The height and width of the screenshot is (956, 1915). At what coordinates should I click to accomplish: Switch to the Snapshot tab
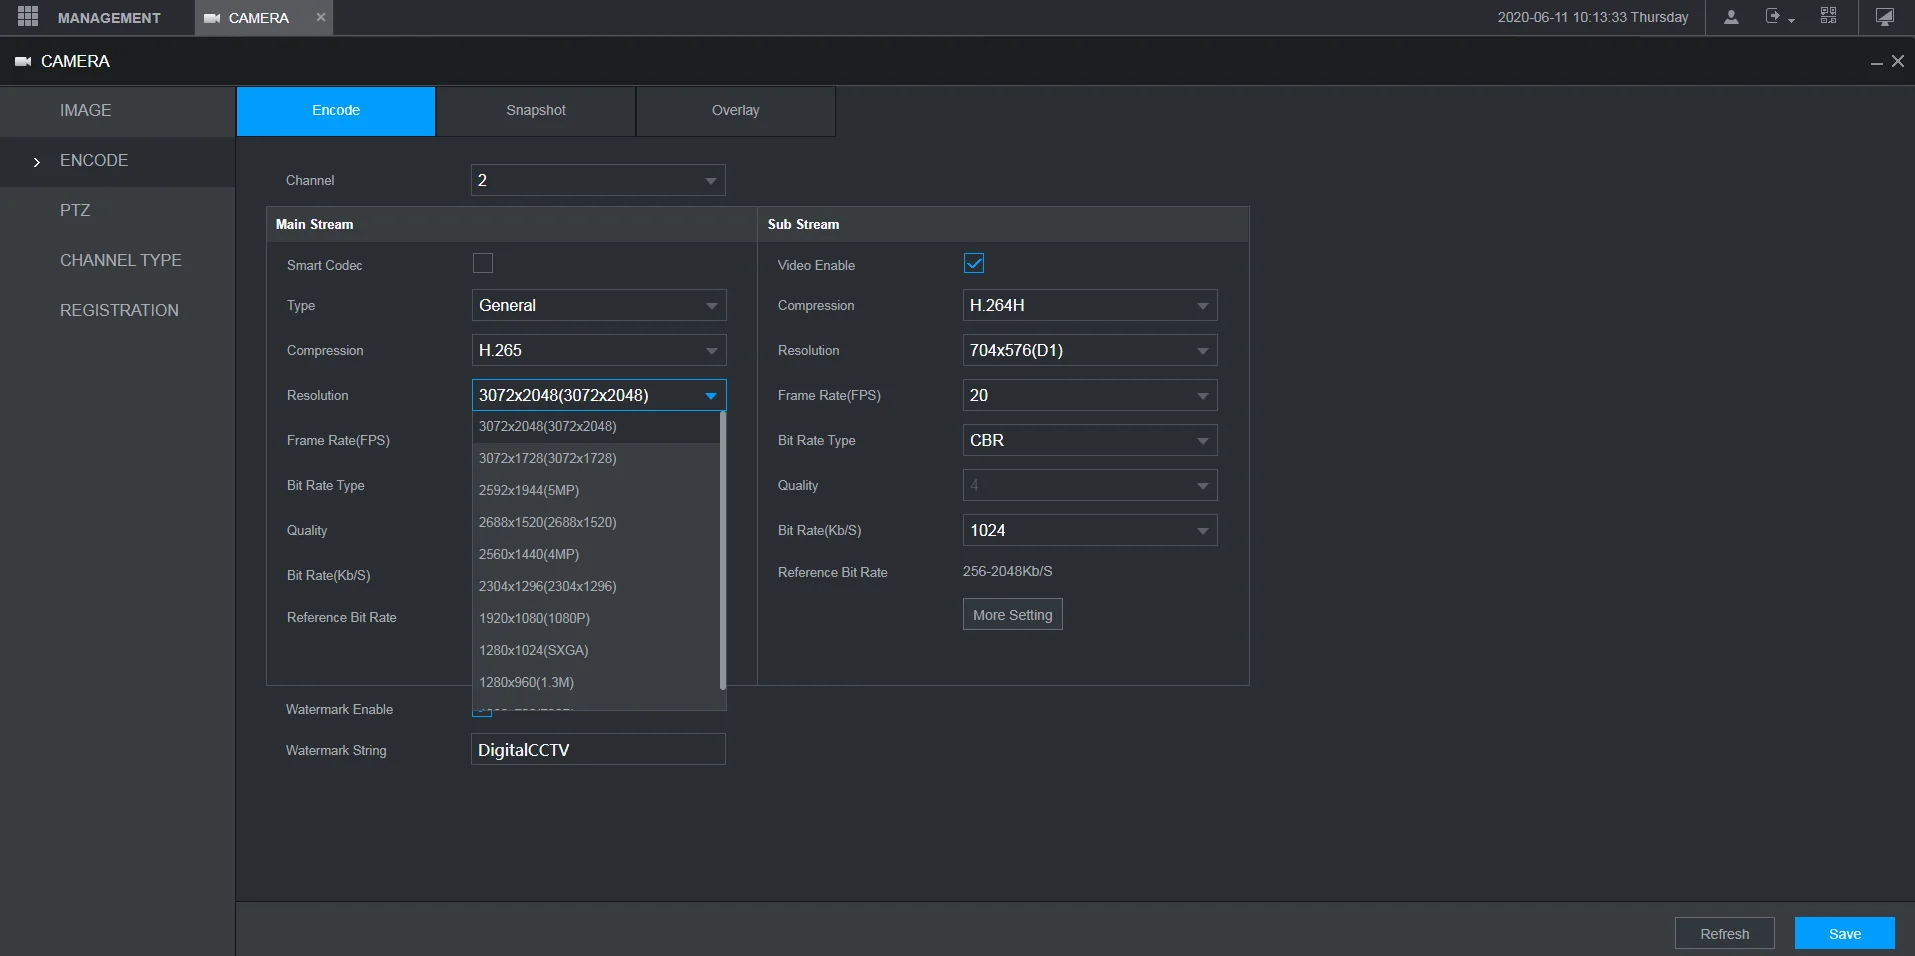(536, 111)
